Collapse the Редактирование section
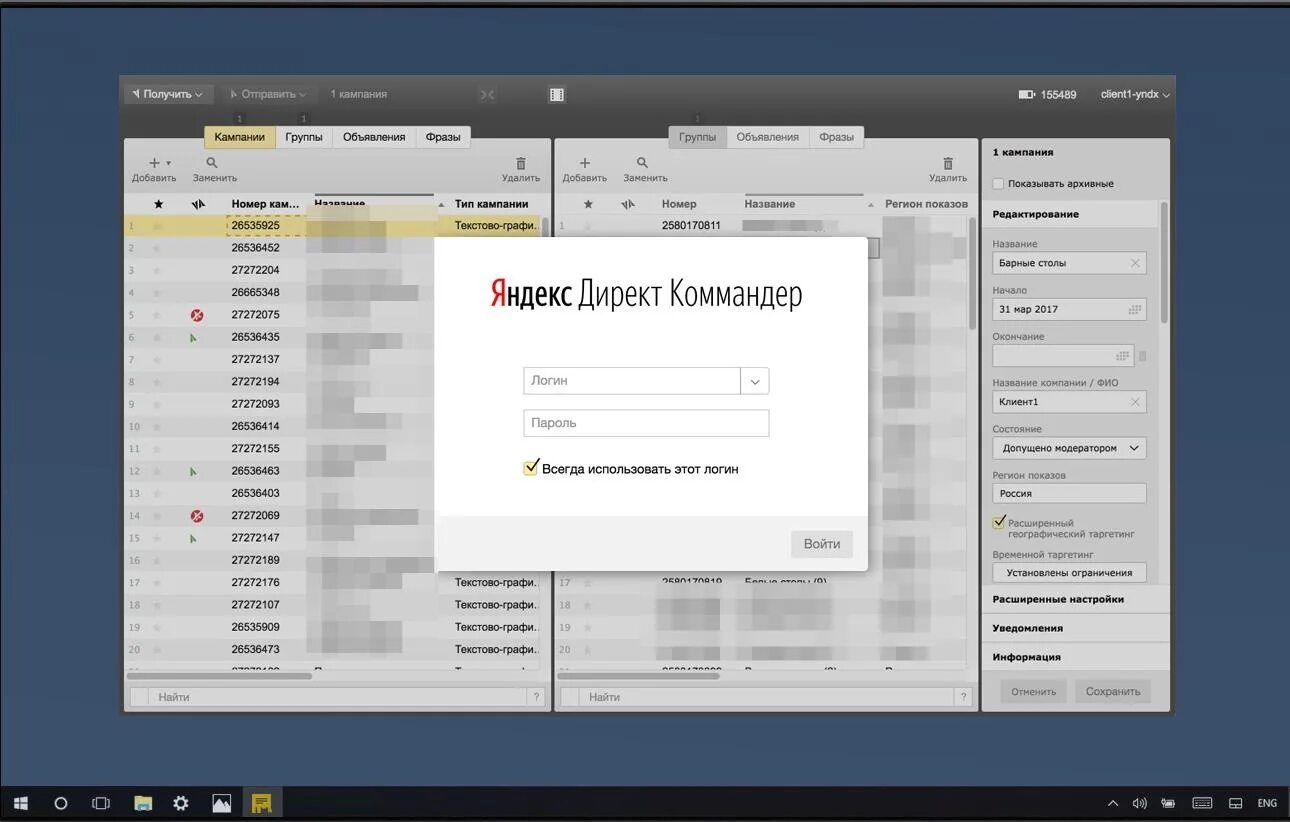Viewport: 1290px width, 822px height. click(1070, 214)
